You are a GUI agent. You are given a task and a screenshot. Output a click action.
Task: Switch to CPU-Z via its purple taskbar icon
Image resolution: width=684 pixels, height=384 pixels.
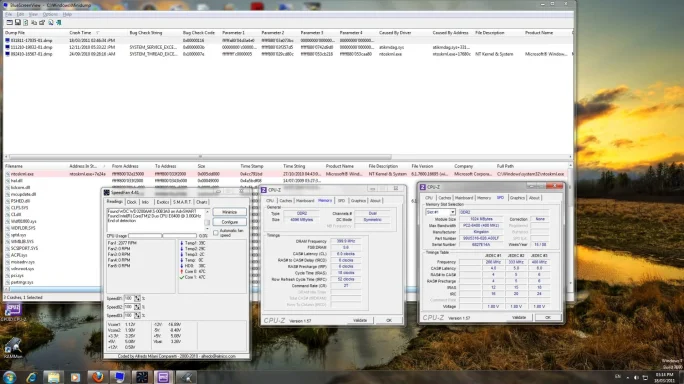click(x=164, y=377)
